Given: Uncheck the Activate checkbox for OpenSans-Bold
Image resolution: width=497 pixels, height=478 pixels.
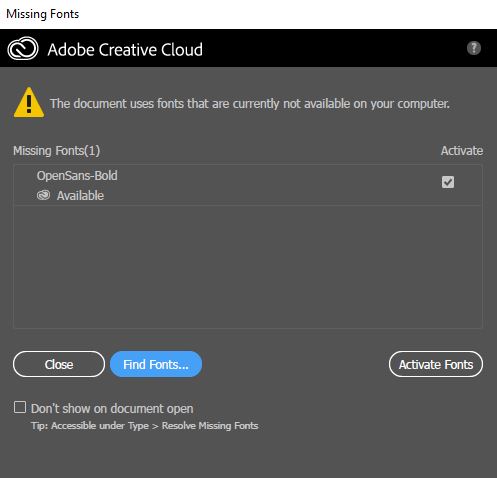Looking at the screenshot, I should (x=448, y=182).
